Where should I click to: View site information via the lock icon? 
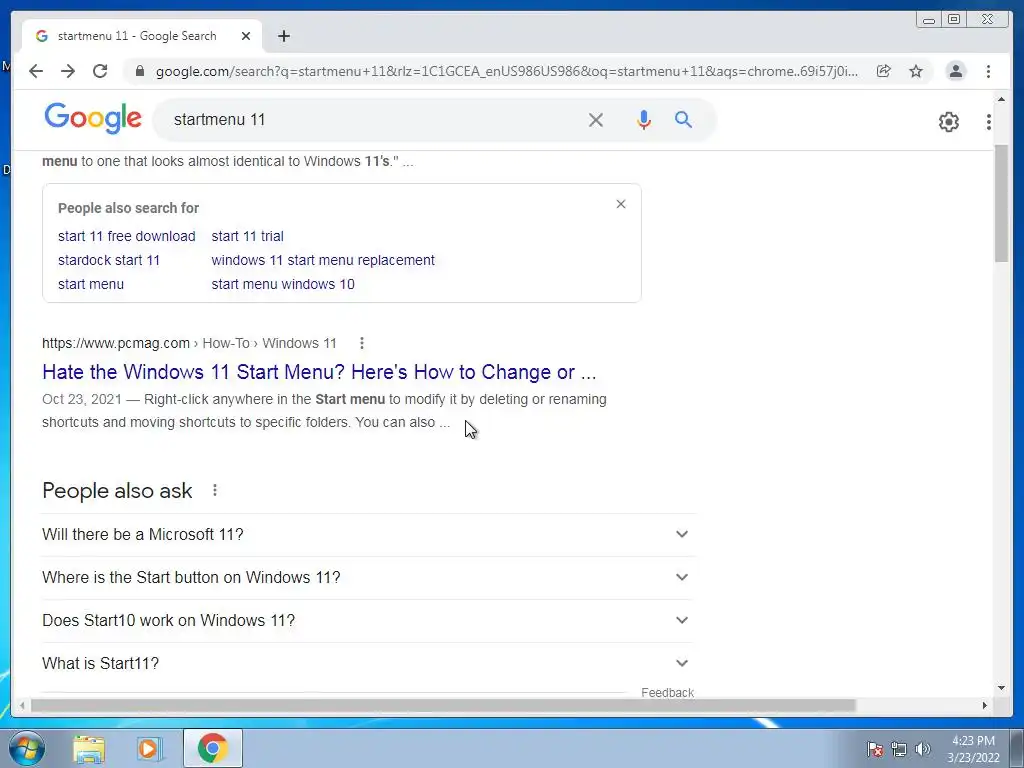pyautogui.click(x=139, y=71)
